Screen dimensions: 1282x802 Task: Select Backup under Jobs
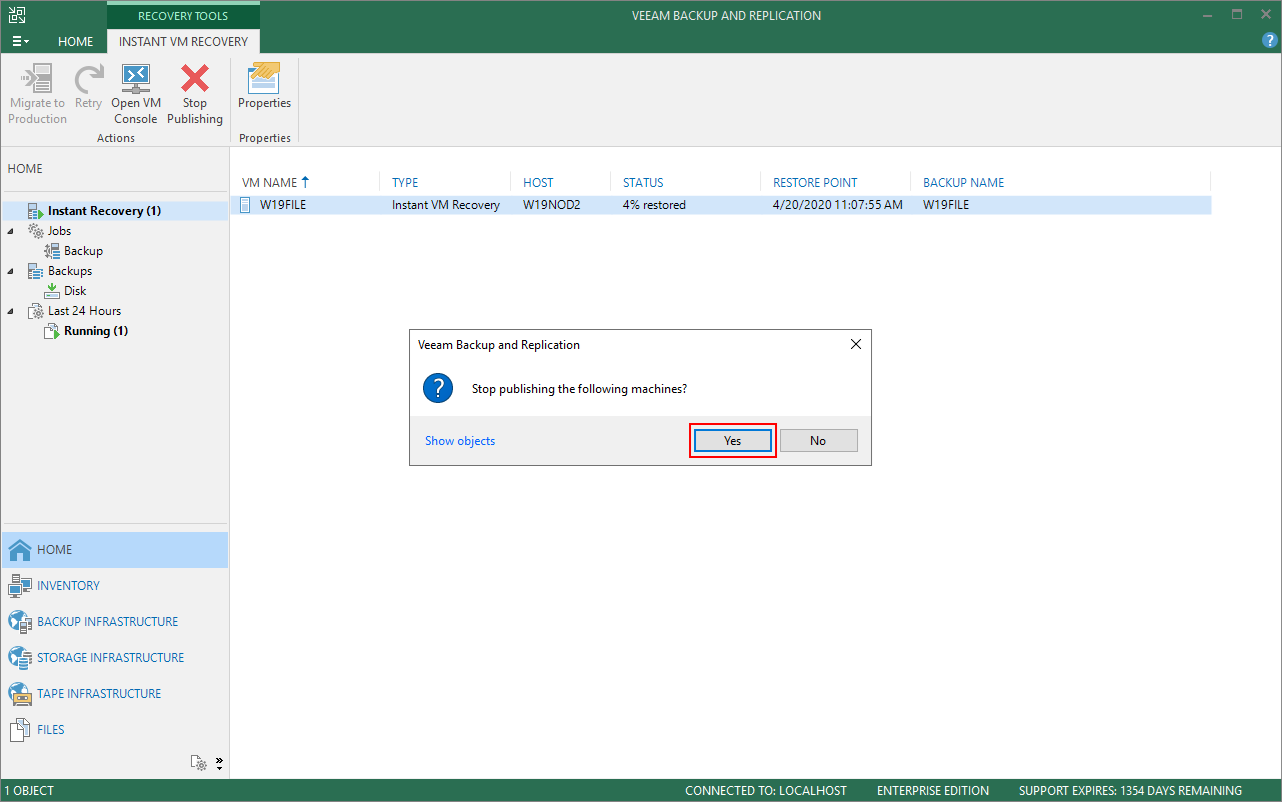83,251
